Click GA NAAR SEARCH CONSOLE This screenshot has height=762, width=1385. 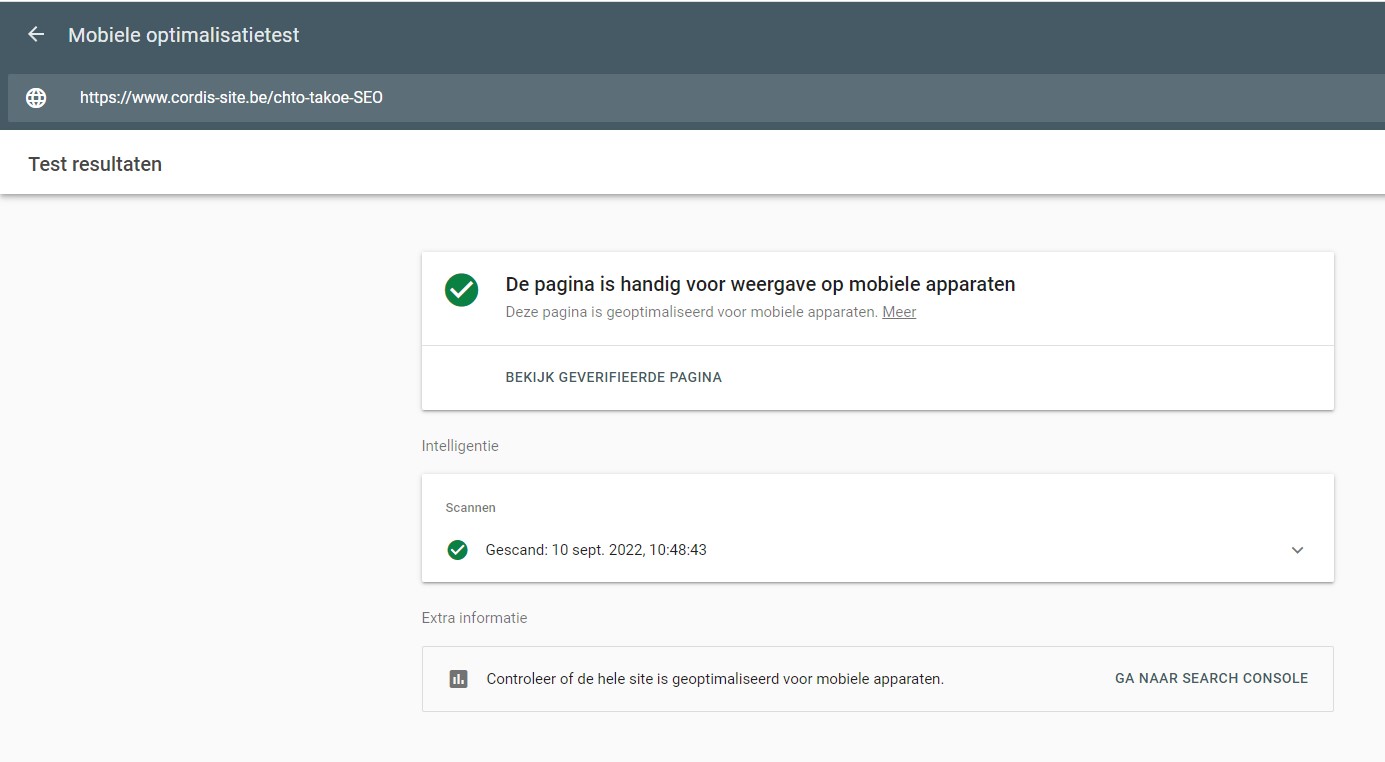pyautogui.click(x=1211, y=678)
